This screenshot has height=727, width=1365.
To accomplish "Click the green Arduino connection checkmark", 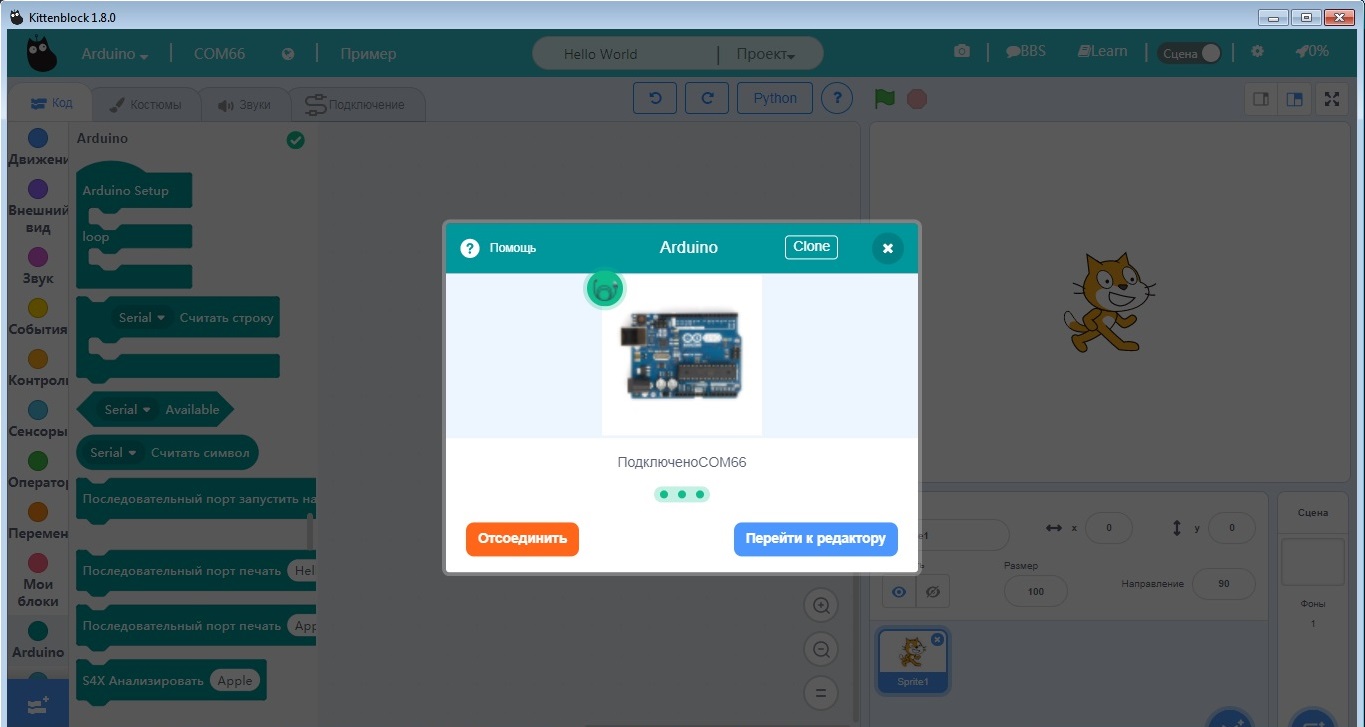I will pos(295,140).
